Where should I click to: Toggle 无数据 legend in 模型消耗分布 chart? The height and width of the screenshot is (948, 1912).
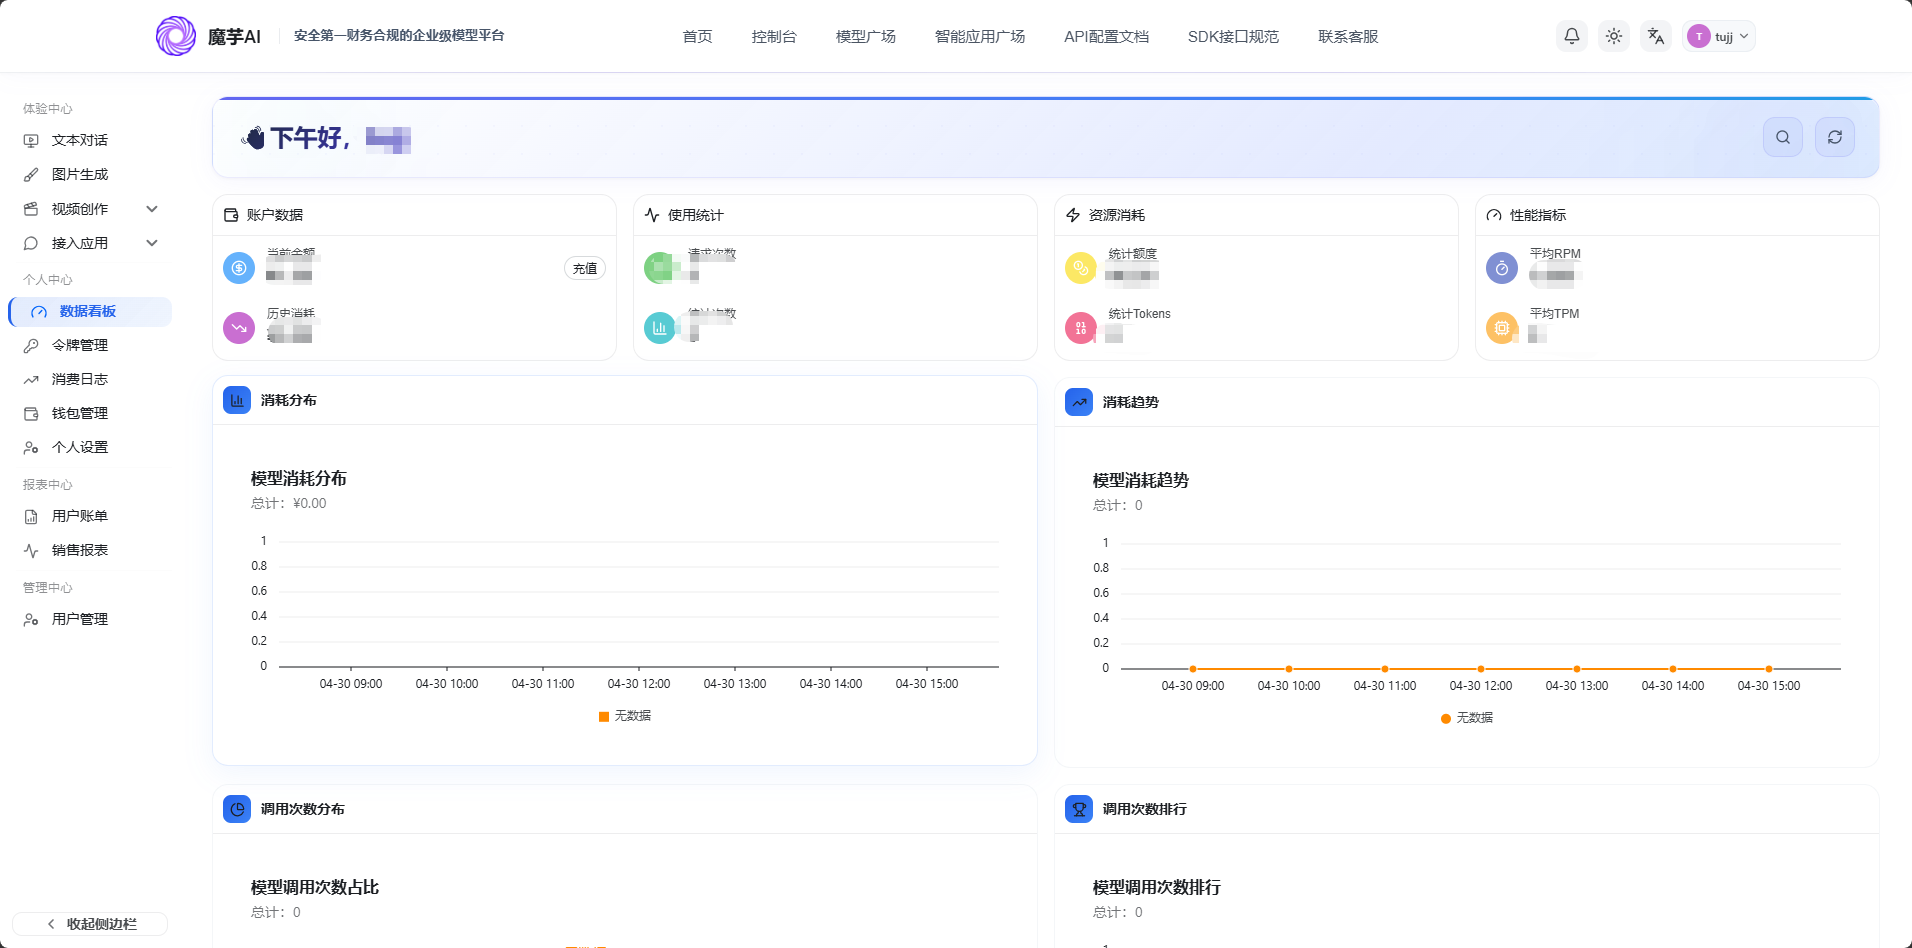pos(625,716)
